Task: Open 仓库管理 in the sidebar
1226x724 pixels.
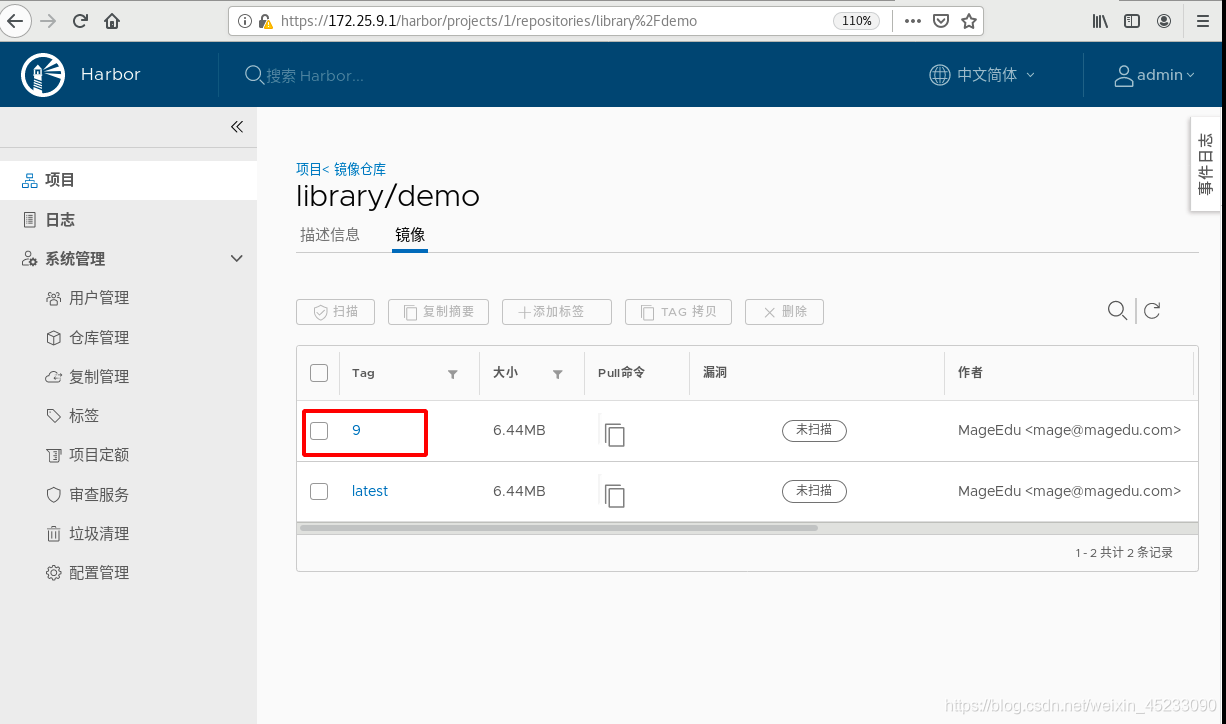Action: point(99,338)
